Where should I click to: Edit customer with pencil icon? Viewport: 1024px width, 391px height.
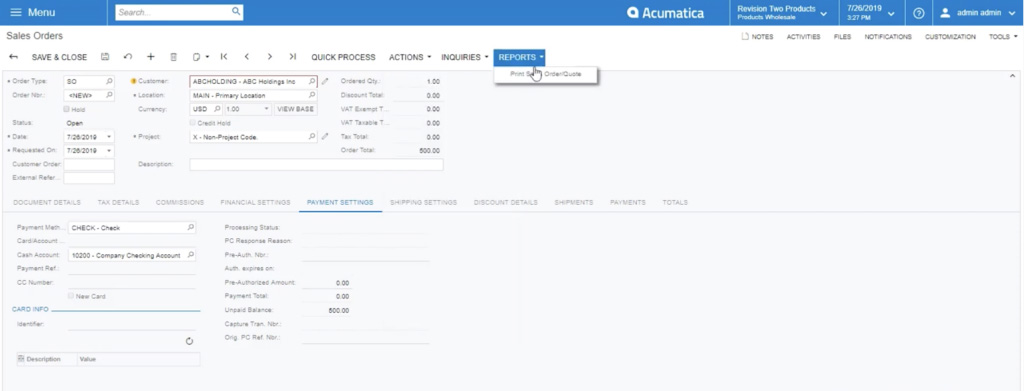[325, 82]
